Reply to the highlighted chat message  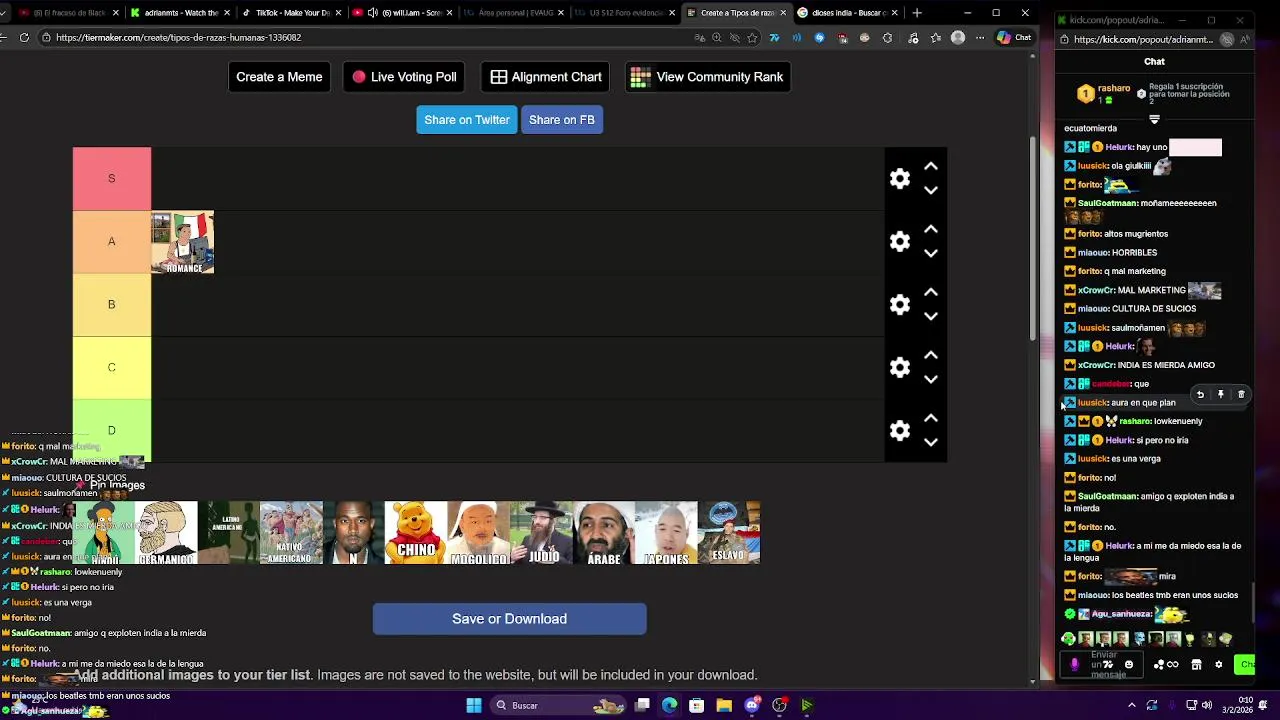[x=1200, y=394]
